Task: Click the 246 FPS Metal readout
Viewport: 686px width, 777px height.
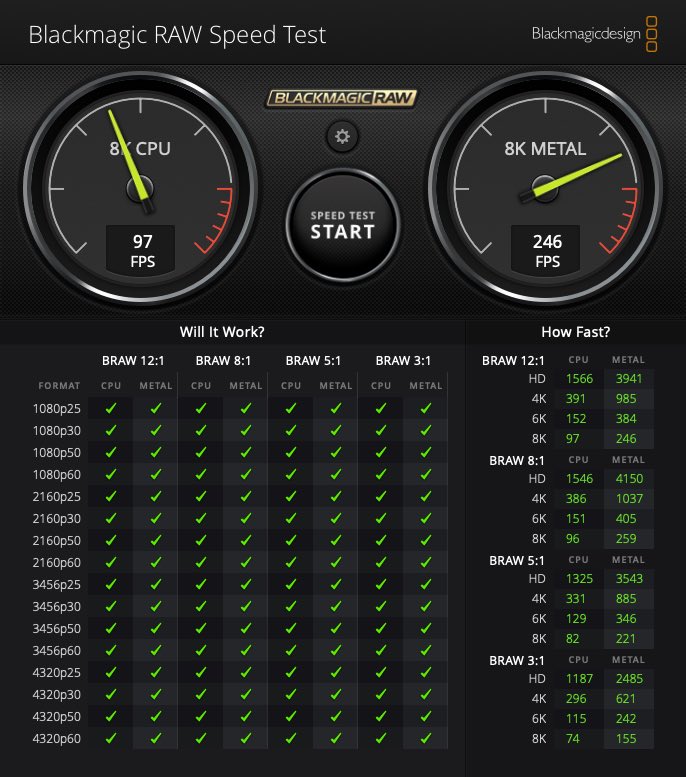Action: (x=547, y=251)
